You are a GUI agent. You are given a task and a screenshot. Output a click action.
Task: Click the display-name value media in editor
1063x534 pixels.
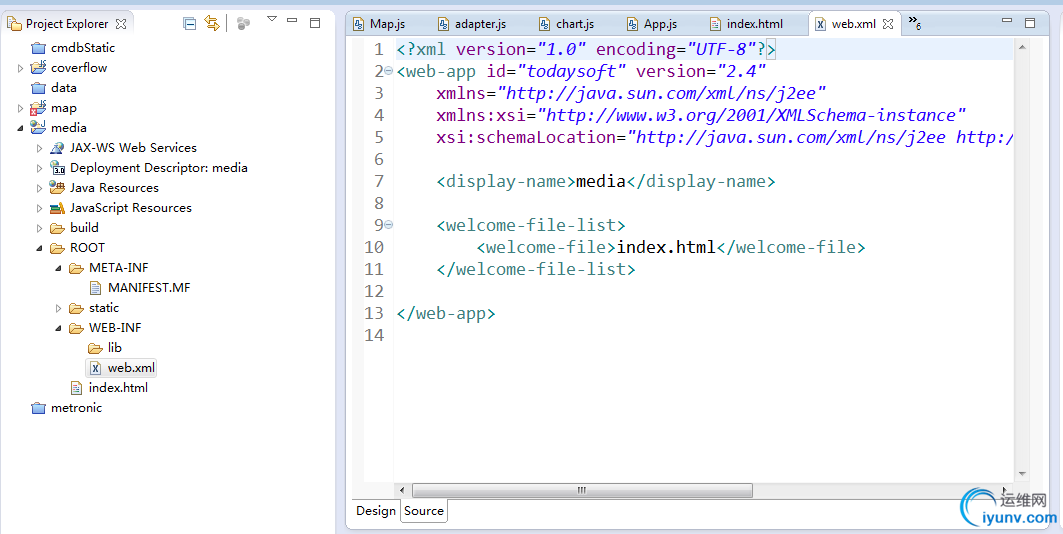click(x=601, y=182)
